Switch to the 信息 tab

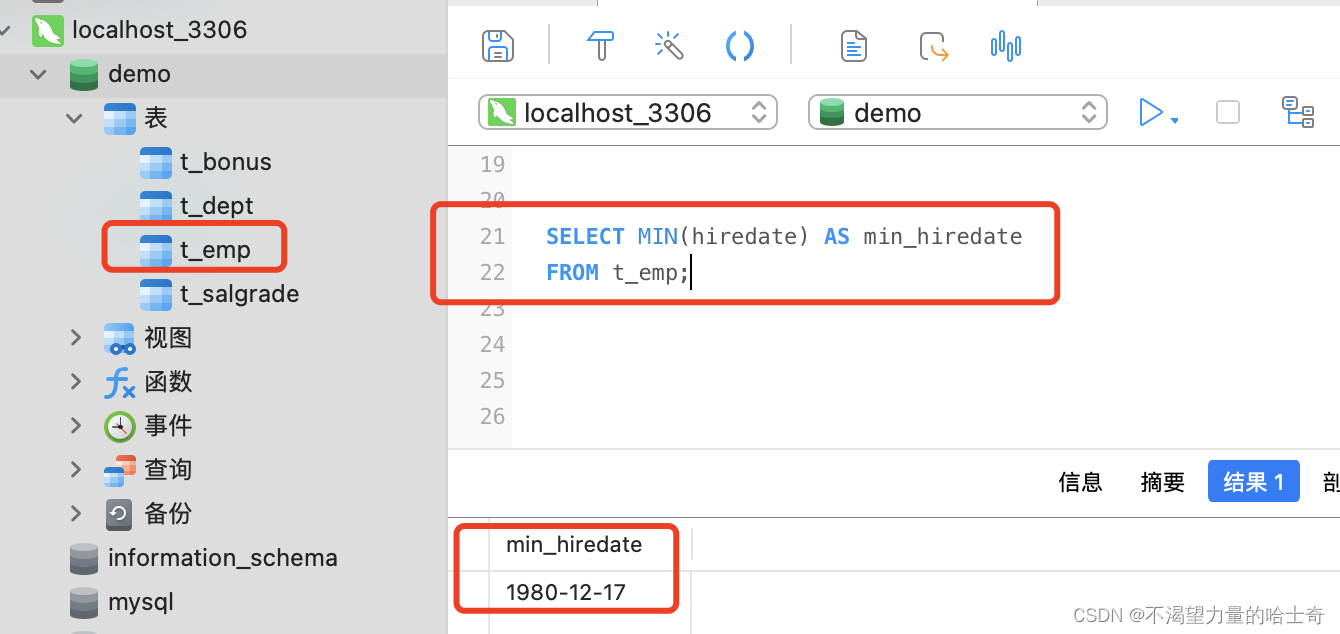tap(1080, 482)
